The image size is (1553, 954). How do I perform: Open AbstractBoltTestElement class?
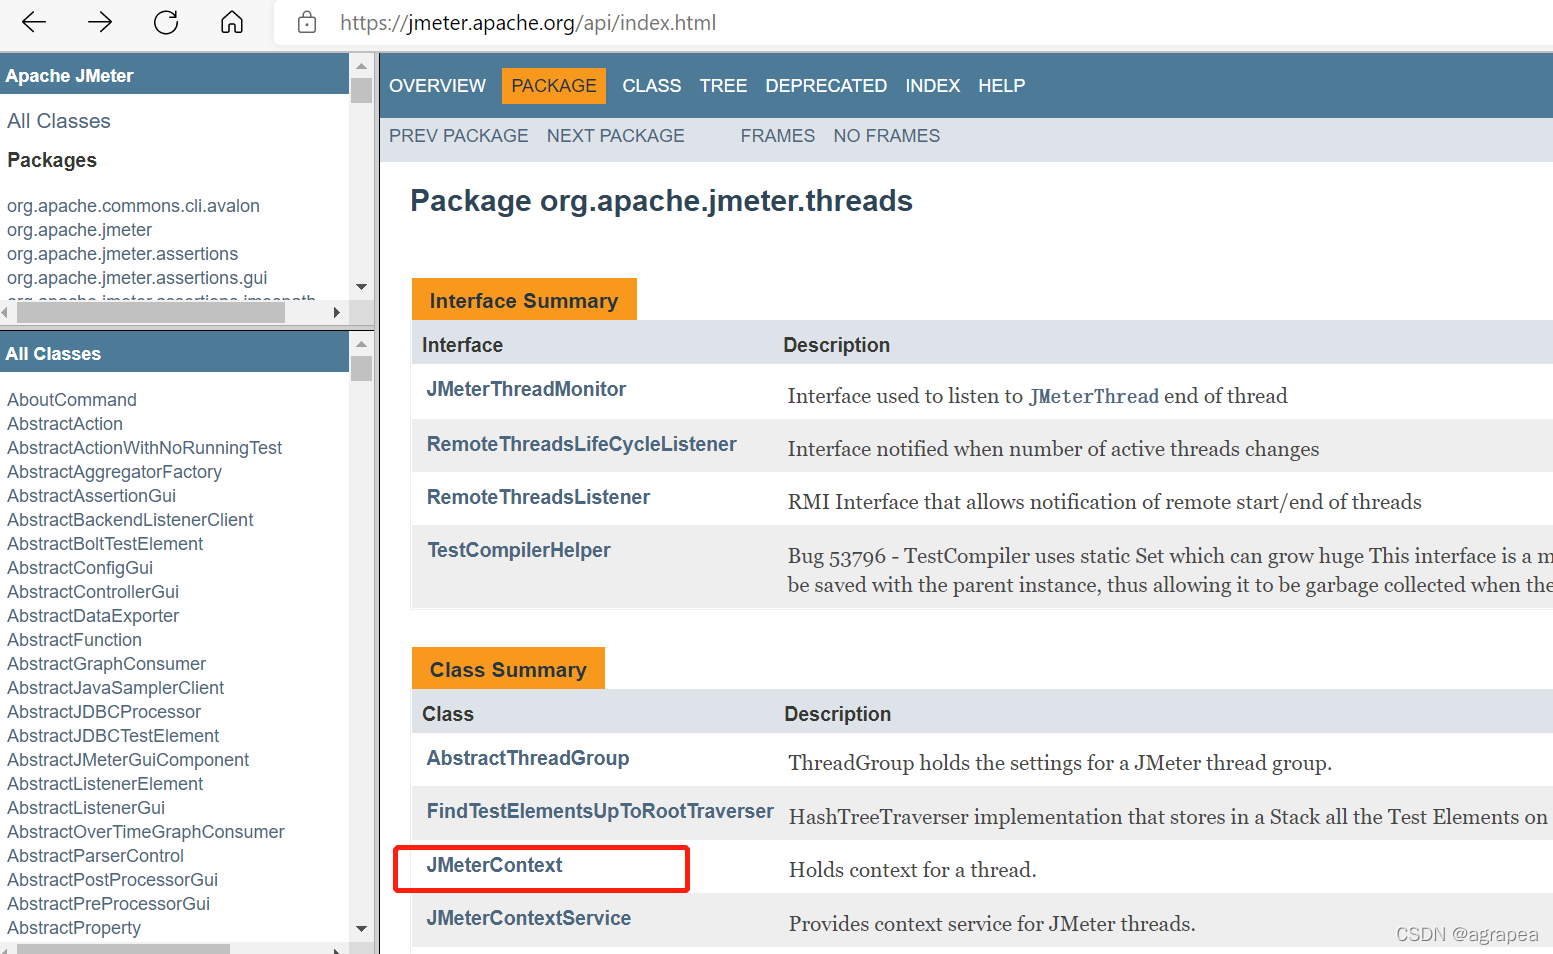(x=105, y=544)
